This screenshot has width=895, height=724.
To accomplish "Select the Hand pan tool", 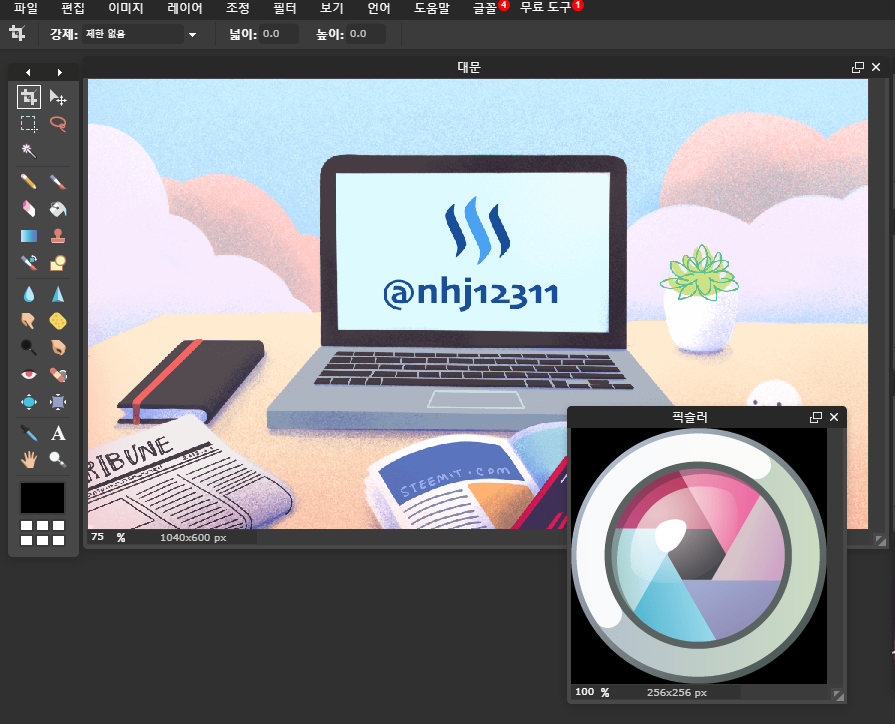I will click(29, 459).
